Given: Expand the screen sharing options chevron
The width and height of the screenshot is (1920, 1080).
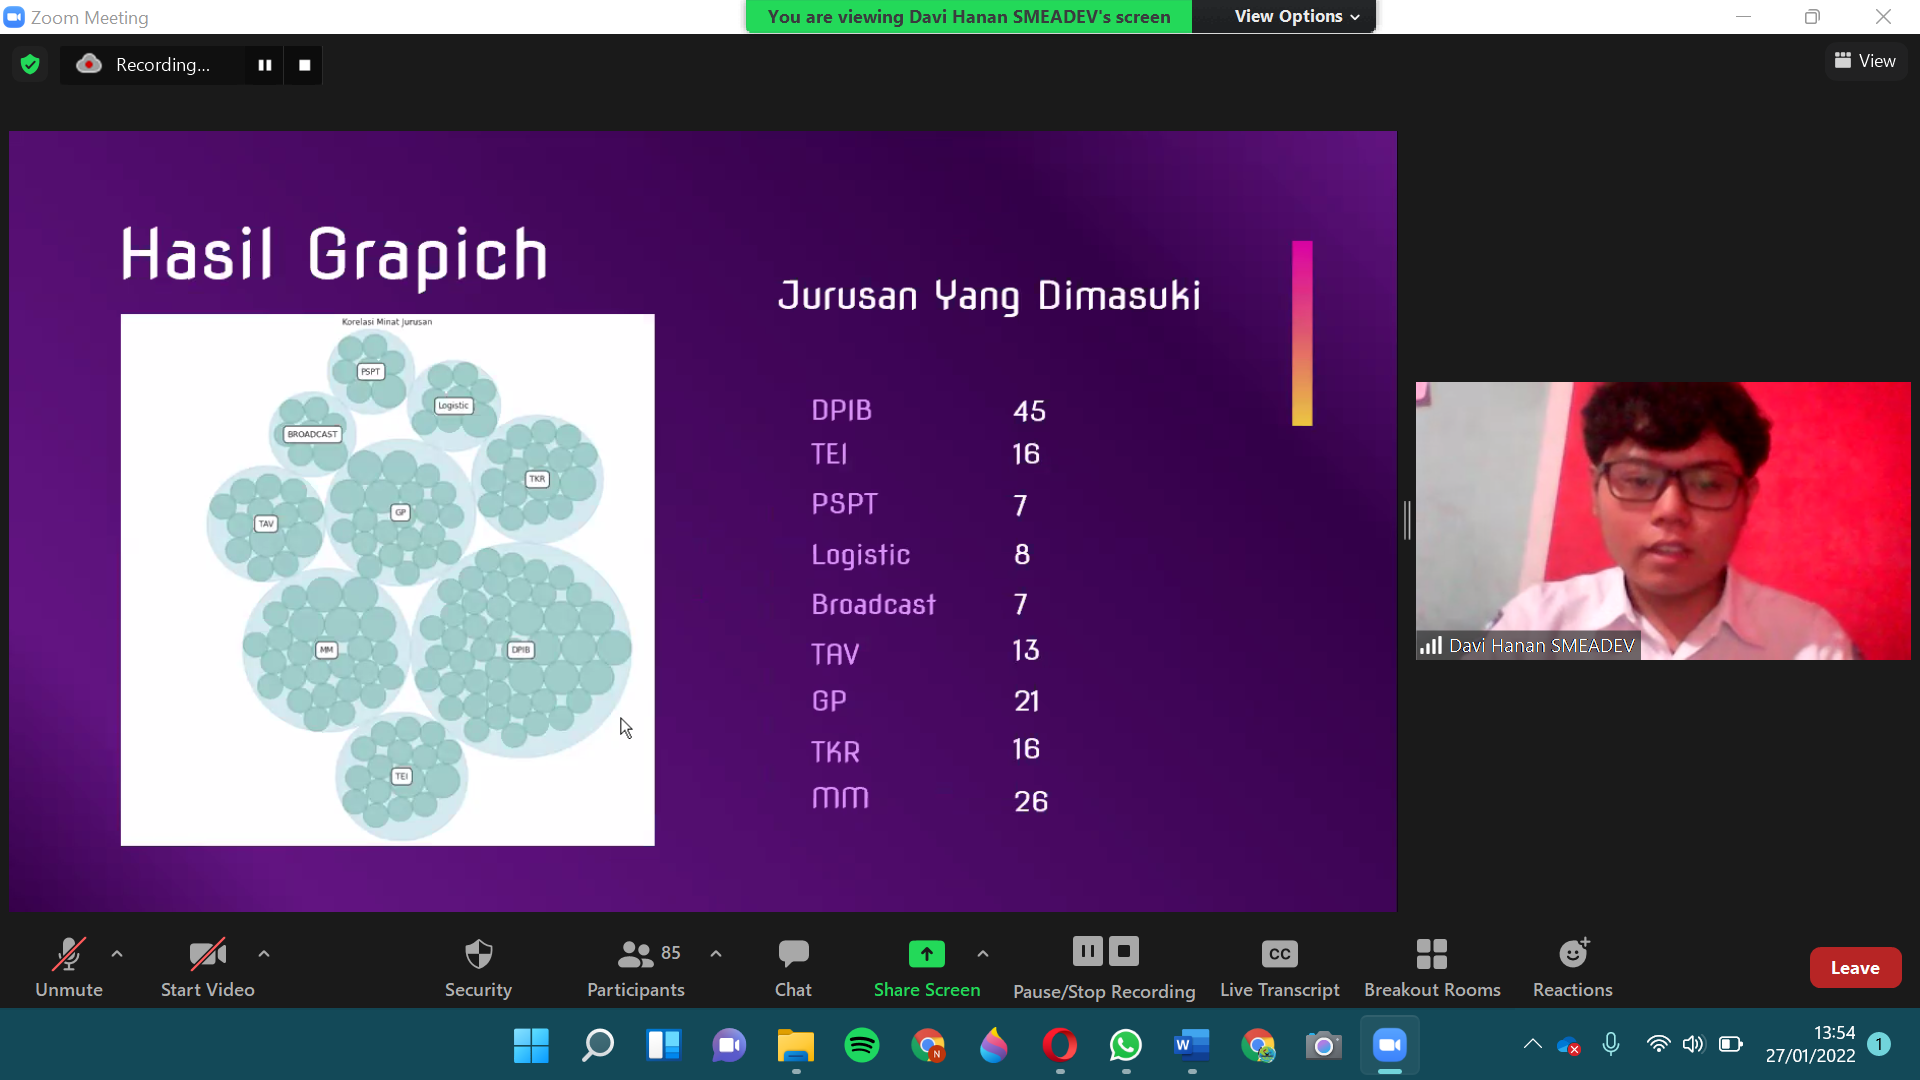Looking at the screenshot, I should (983, 953).
